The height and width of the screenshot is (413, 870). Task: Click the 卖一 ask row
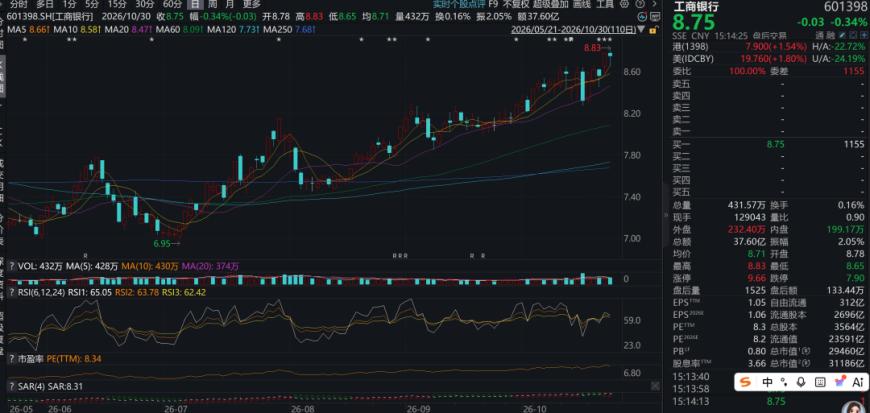[x=768, y=132]
